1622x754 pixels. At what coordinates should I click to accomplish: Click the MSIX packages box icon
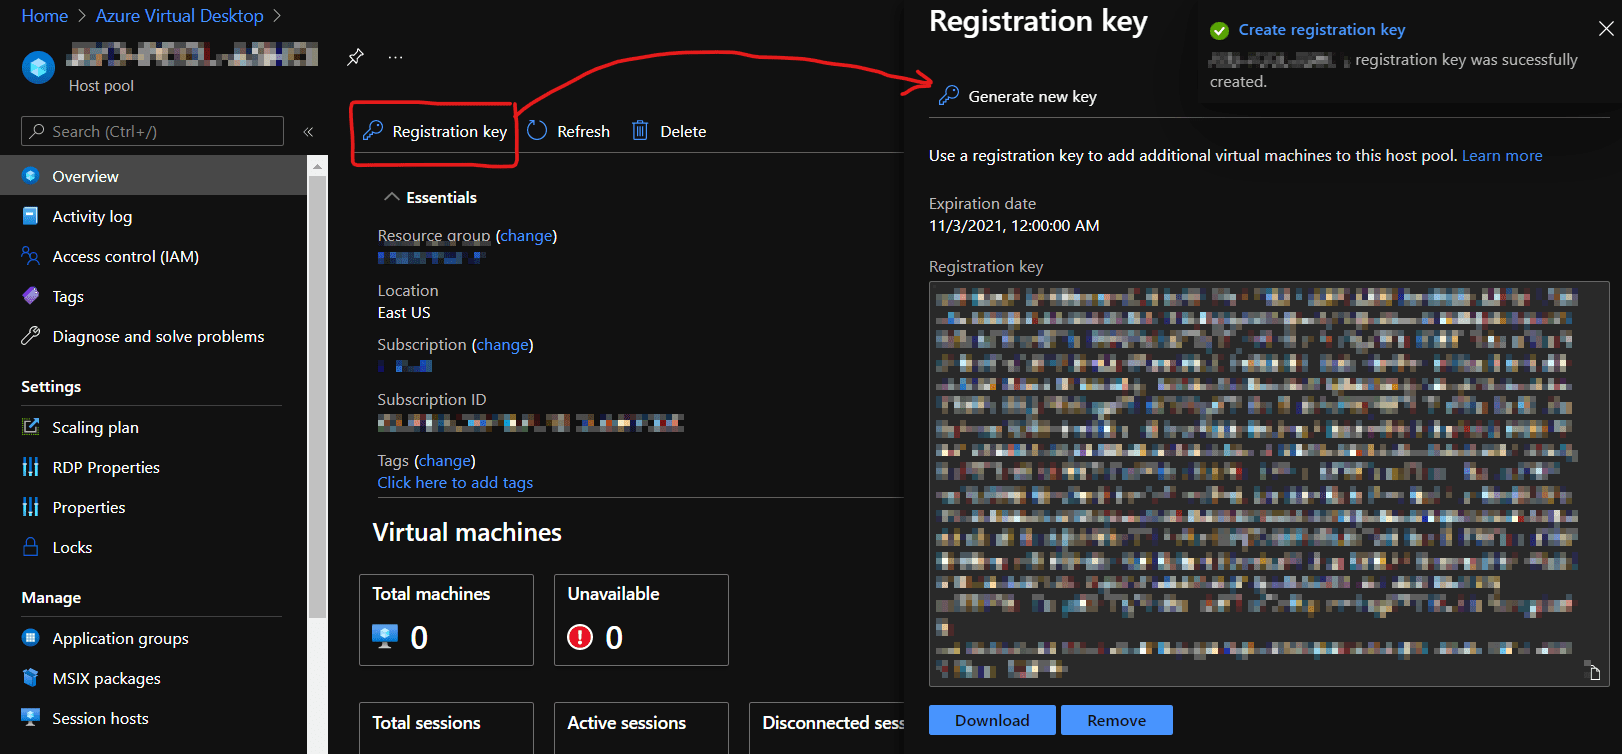pyautogui.click(x=31, y=678)
